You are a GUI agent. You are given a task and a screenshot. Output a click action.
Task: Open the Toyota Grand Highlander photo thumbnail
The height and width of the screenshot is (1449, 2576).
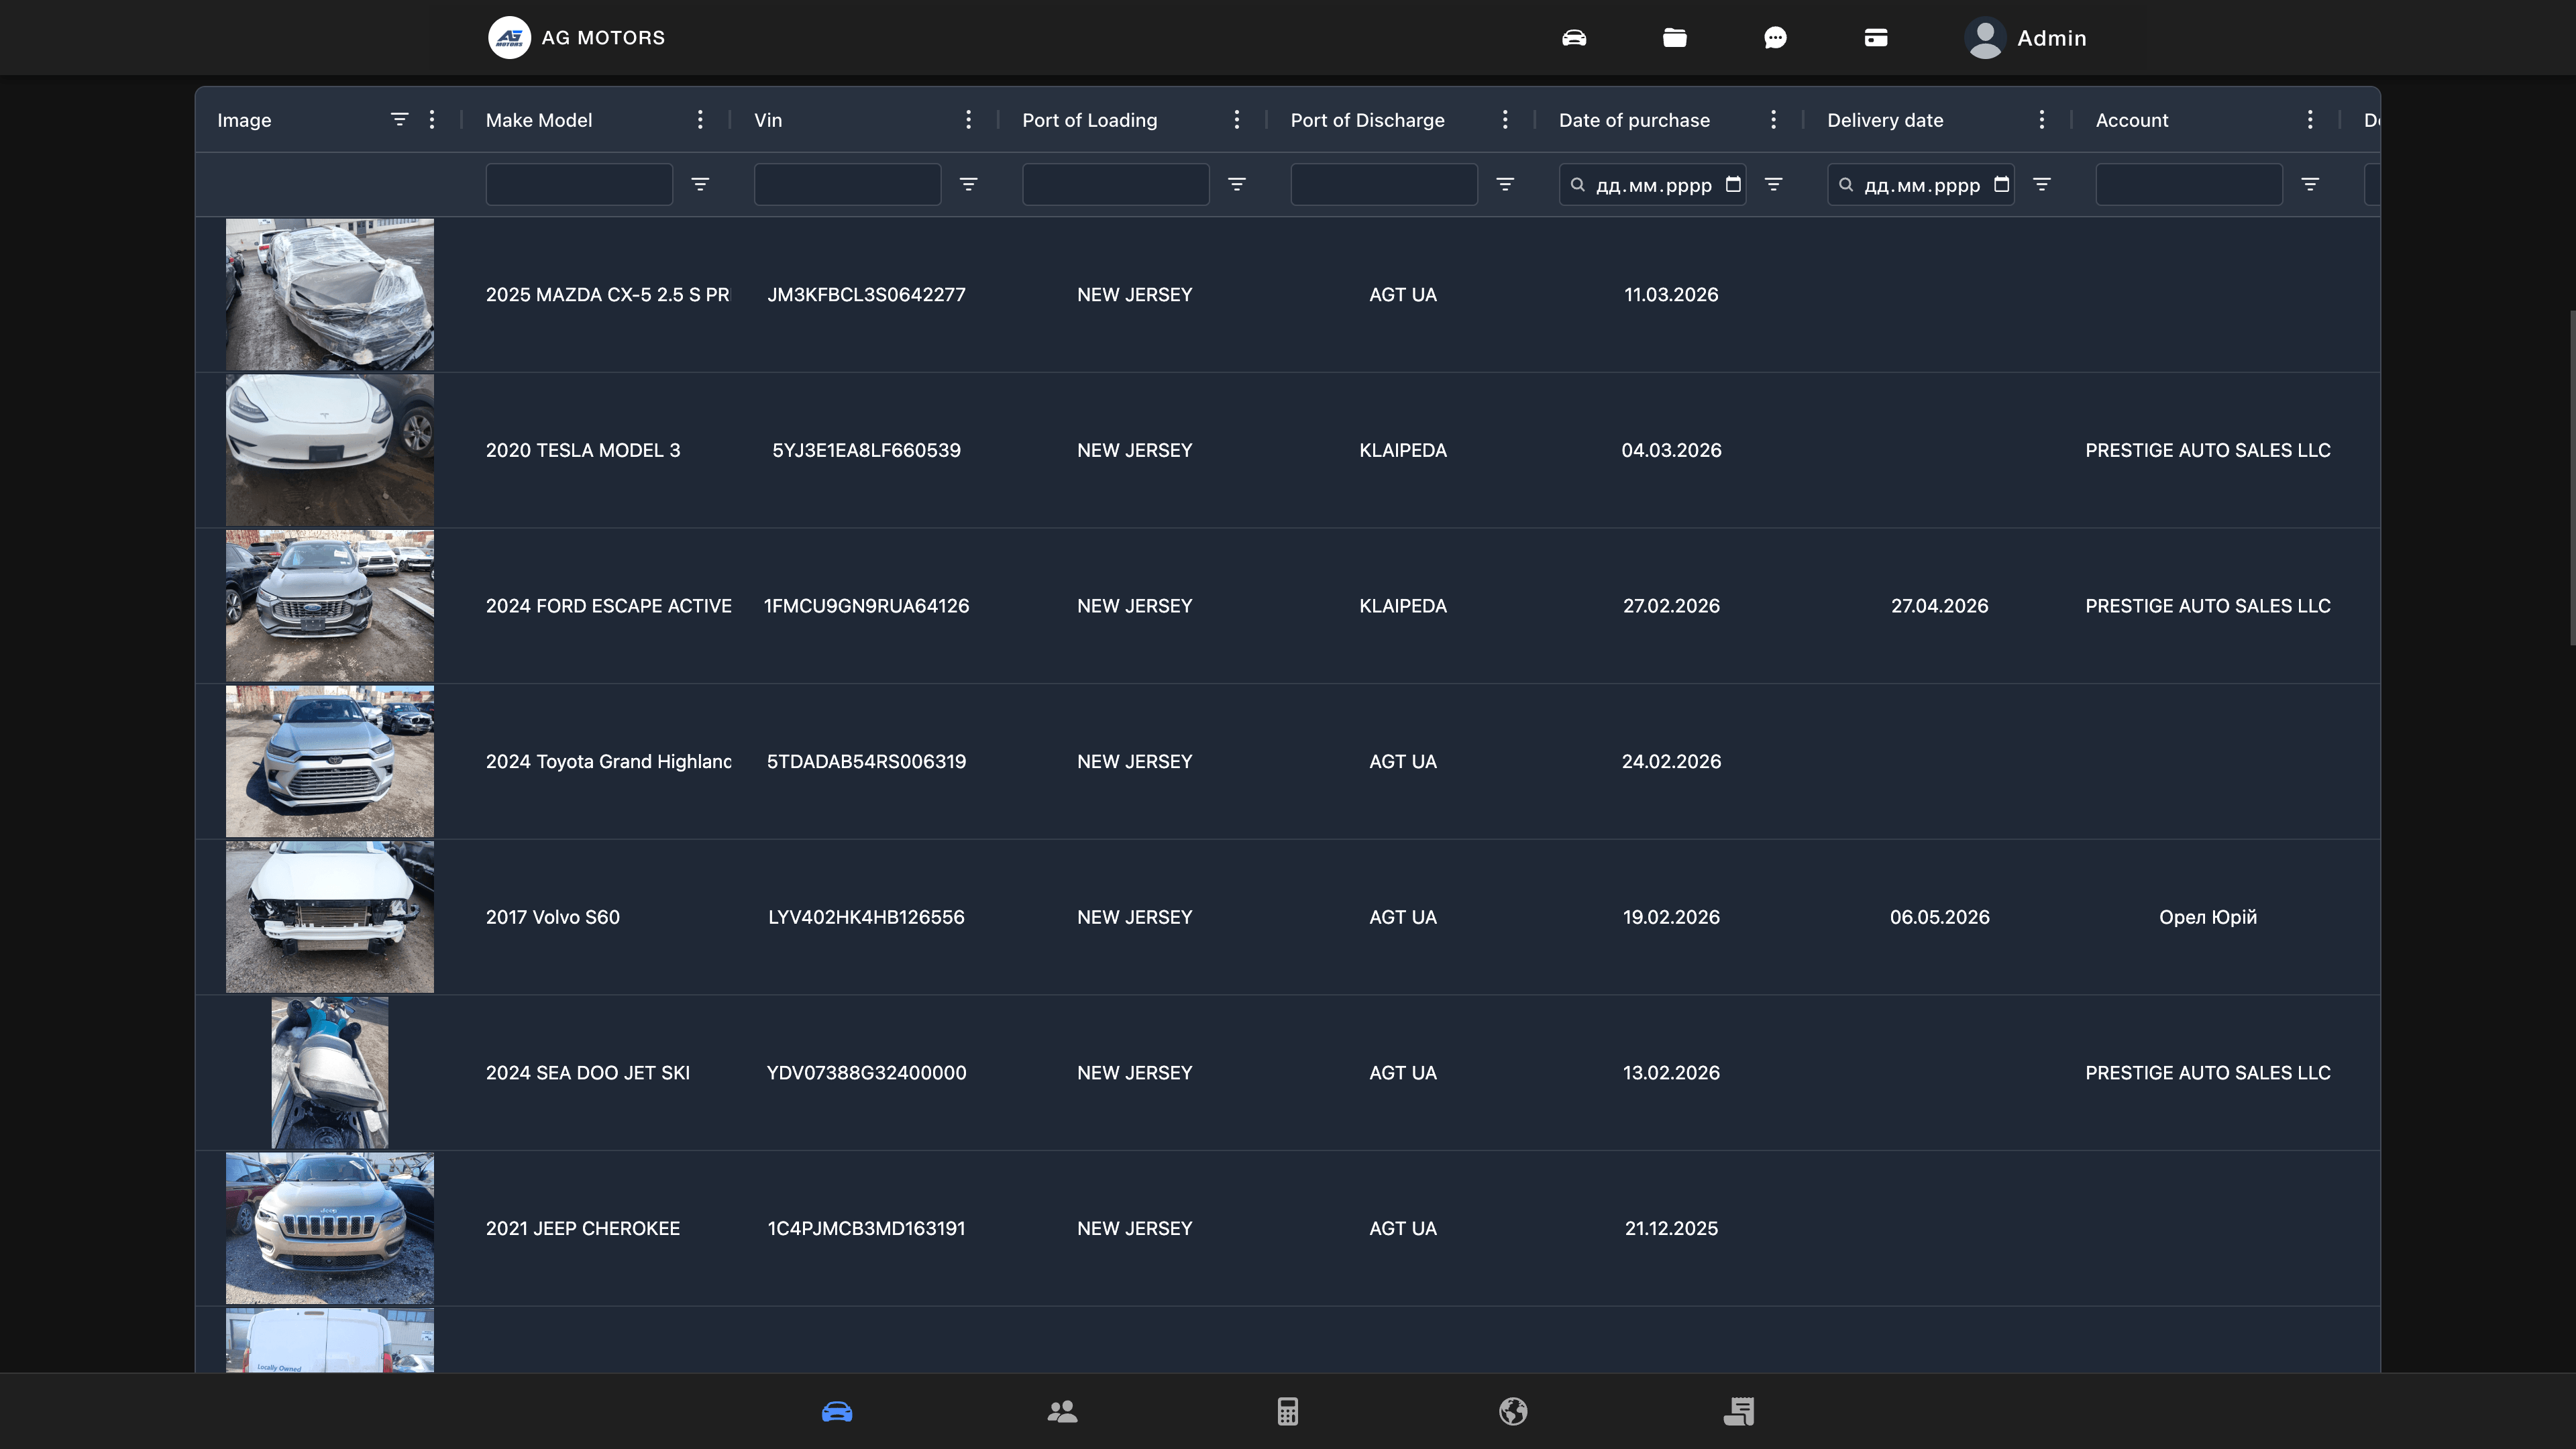330,761
